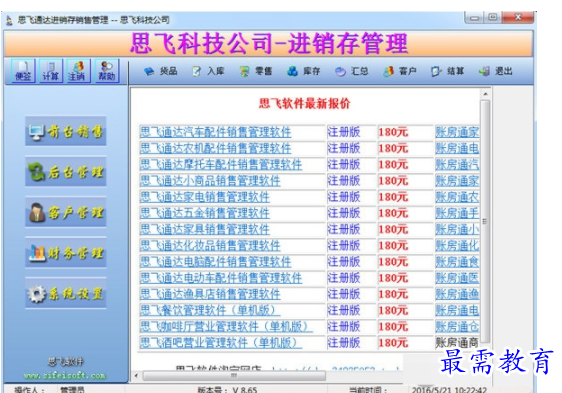562x393 pixels.
Task: Click the horizontal scrollbar left arrow
Action: pos(137,375)
